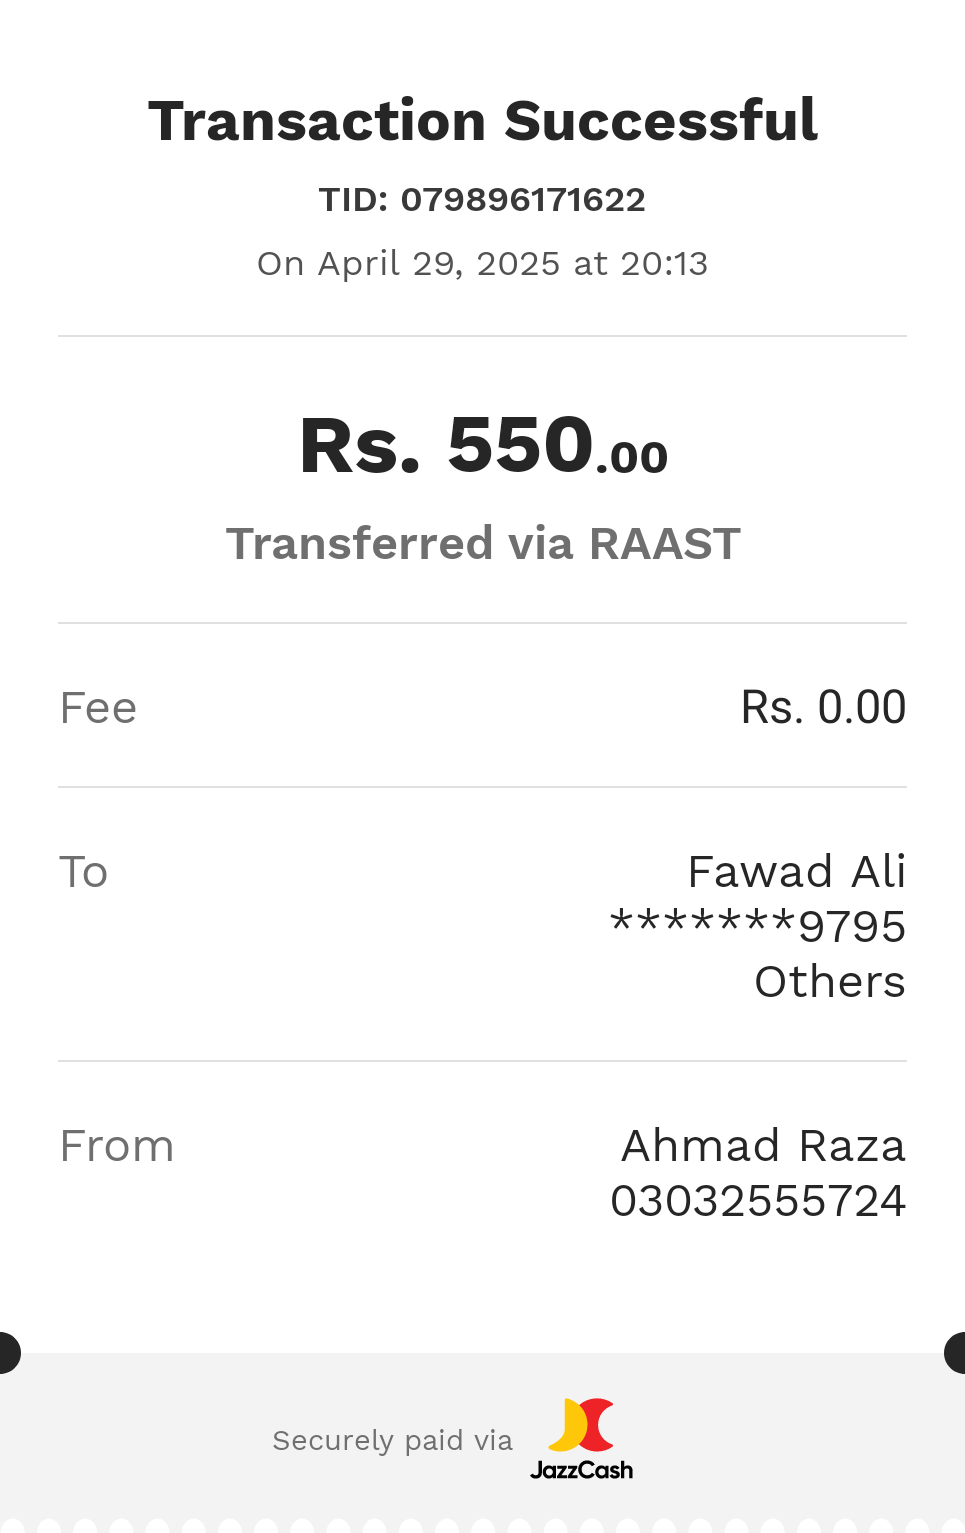The height and width of the screenshot is (1533, 965).
Task: Select sender name Ahmad Raza
Action: [764, 1146]
